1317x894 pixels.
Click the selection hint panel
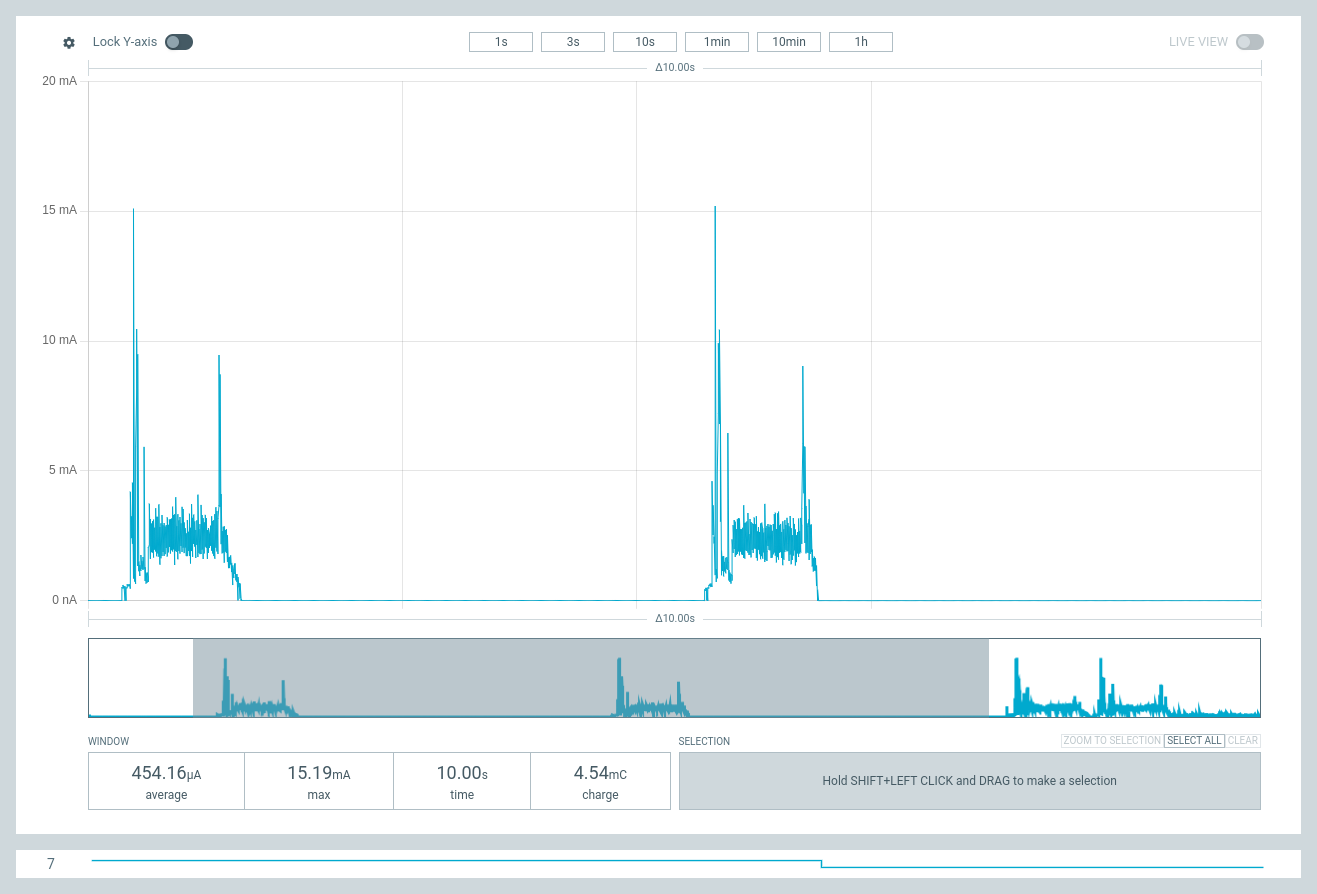pos(970,781)
